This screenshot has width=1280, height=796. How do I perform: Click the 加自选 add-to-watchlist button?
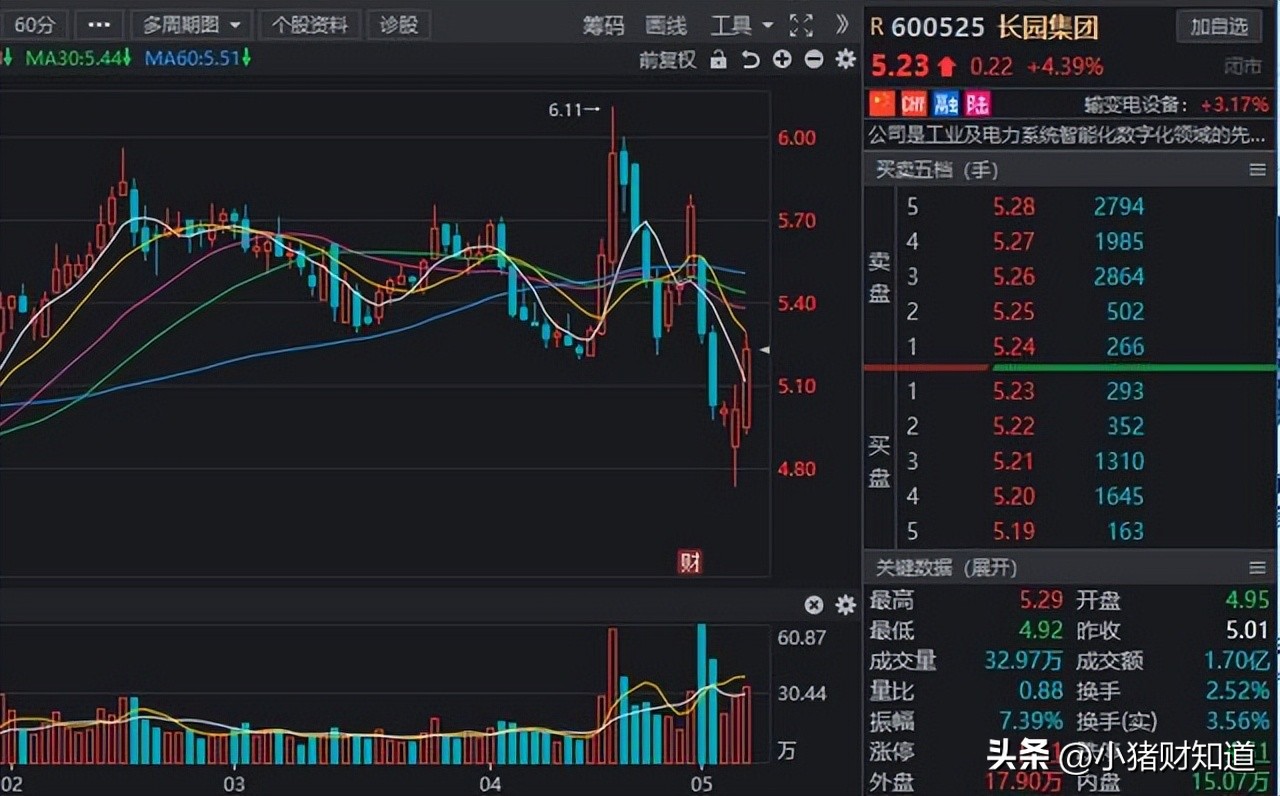[1218, 27]
